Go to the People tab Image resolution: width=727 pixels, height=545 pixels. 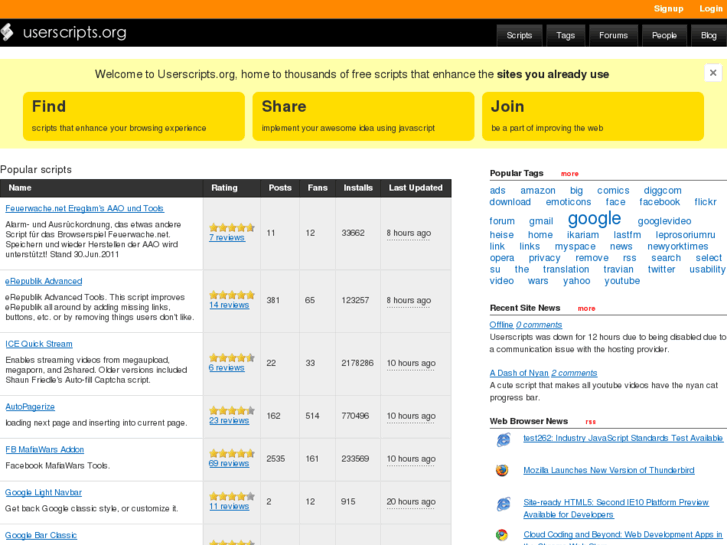coord(664,35)
